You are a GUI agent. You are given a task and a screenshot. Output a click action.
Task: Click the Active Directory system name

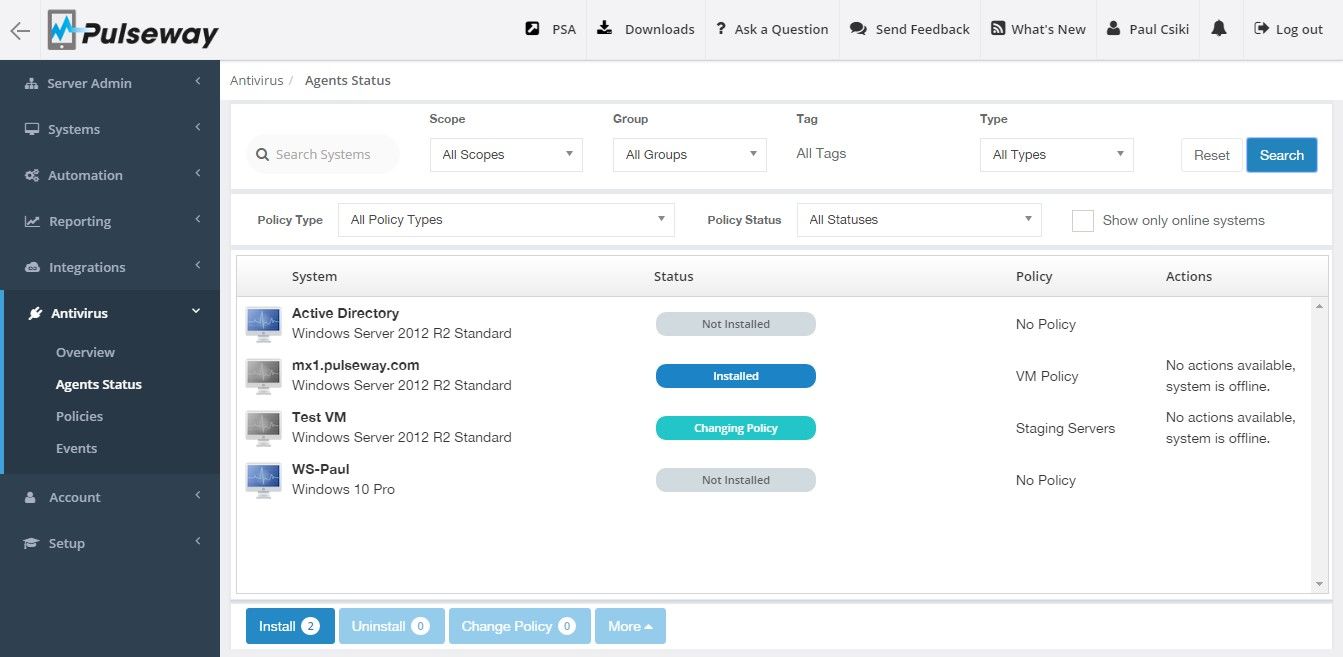[345, 313]
